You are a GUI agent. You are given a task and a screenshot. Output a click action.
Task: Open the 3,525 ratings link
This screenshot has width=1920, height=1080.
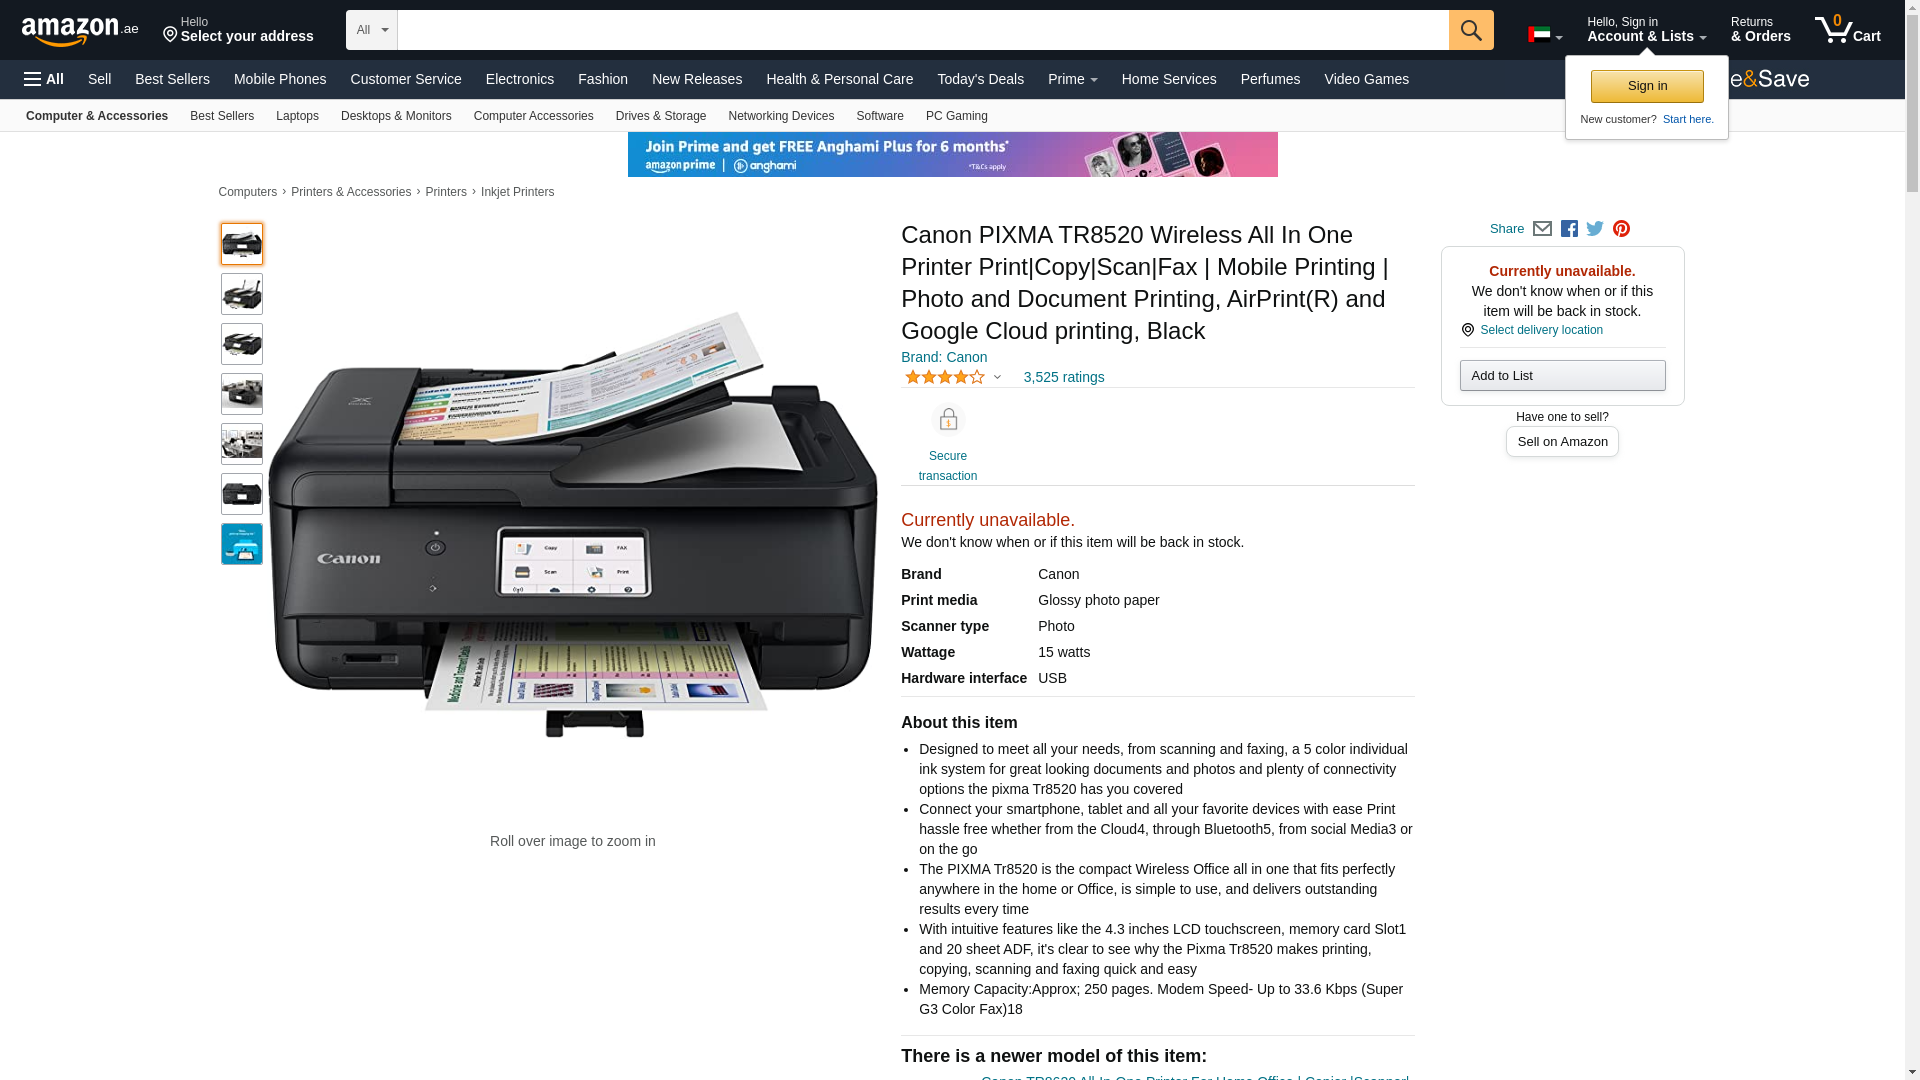pyautogui.click(x=1064, y=377)
